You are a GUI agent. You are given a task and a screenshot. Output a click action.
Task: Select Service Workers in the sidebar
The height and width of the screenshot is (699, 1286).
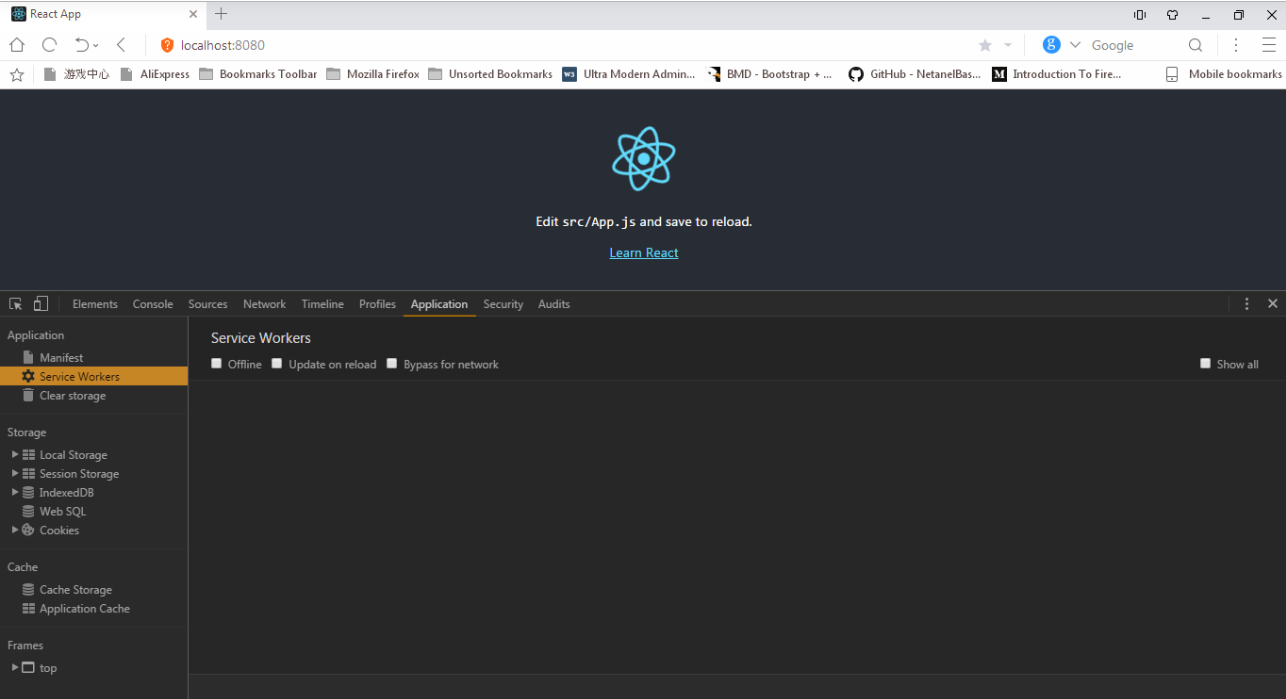(x=94, y=377)
